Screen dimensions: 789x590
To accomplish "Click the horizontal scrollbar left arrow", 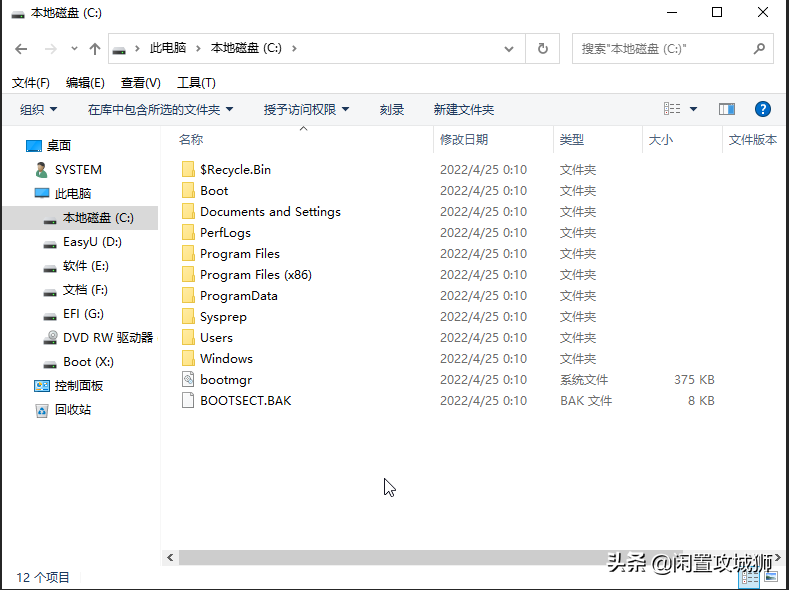I will pyautogui.click(x=170, y=558).
